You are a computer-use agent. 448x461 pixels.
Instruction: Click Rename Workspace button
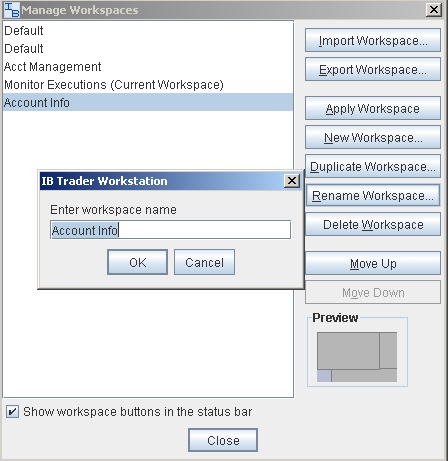(x=373, y=195)
